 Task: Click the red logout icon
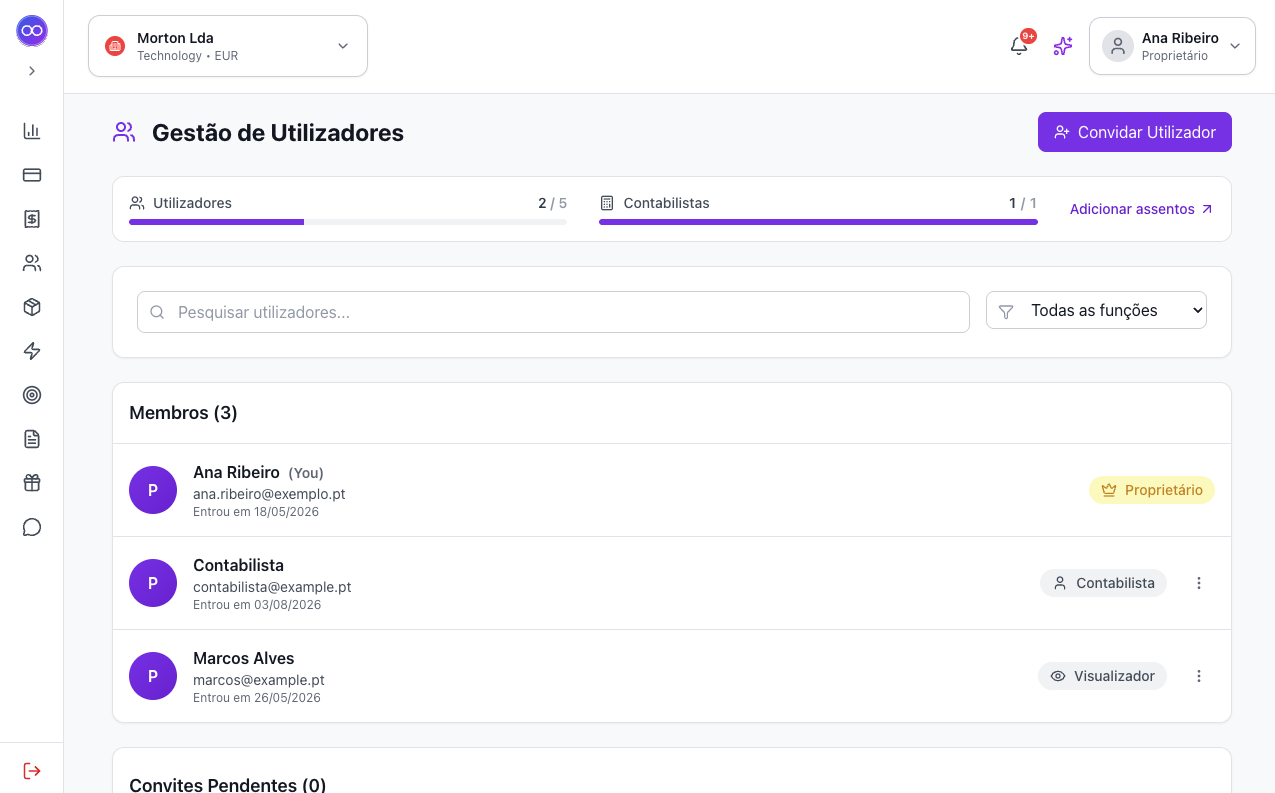(32, 771)
